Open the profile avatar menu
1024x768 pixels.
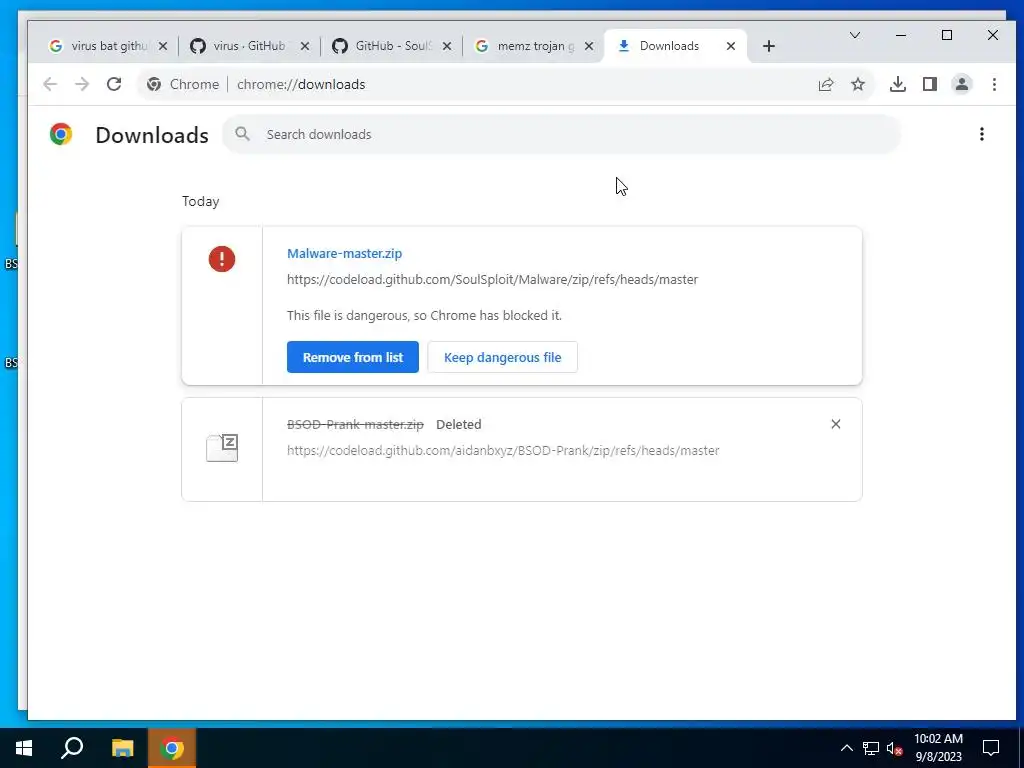tap(961, 84)
